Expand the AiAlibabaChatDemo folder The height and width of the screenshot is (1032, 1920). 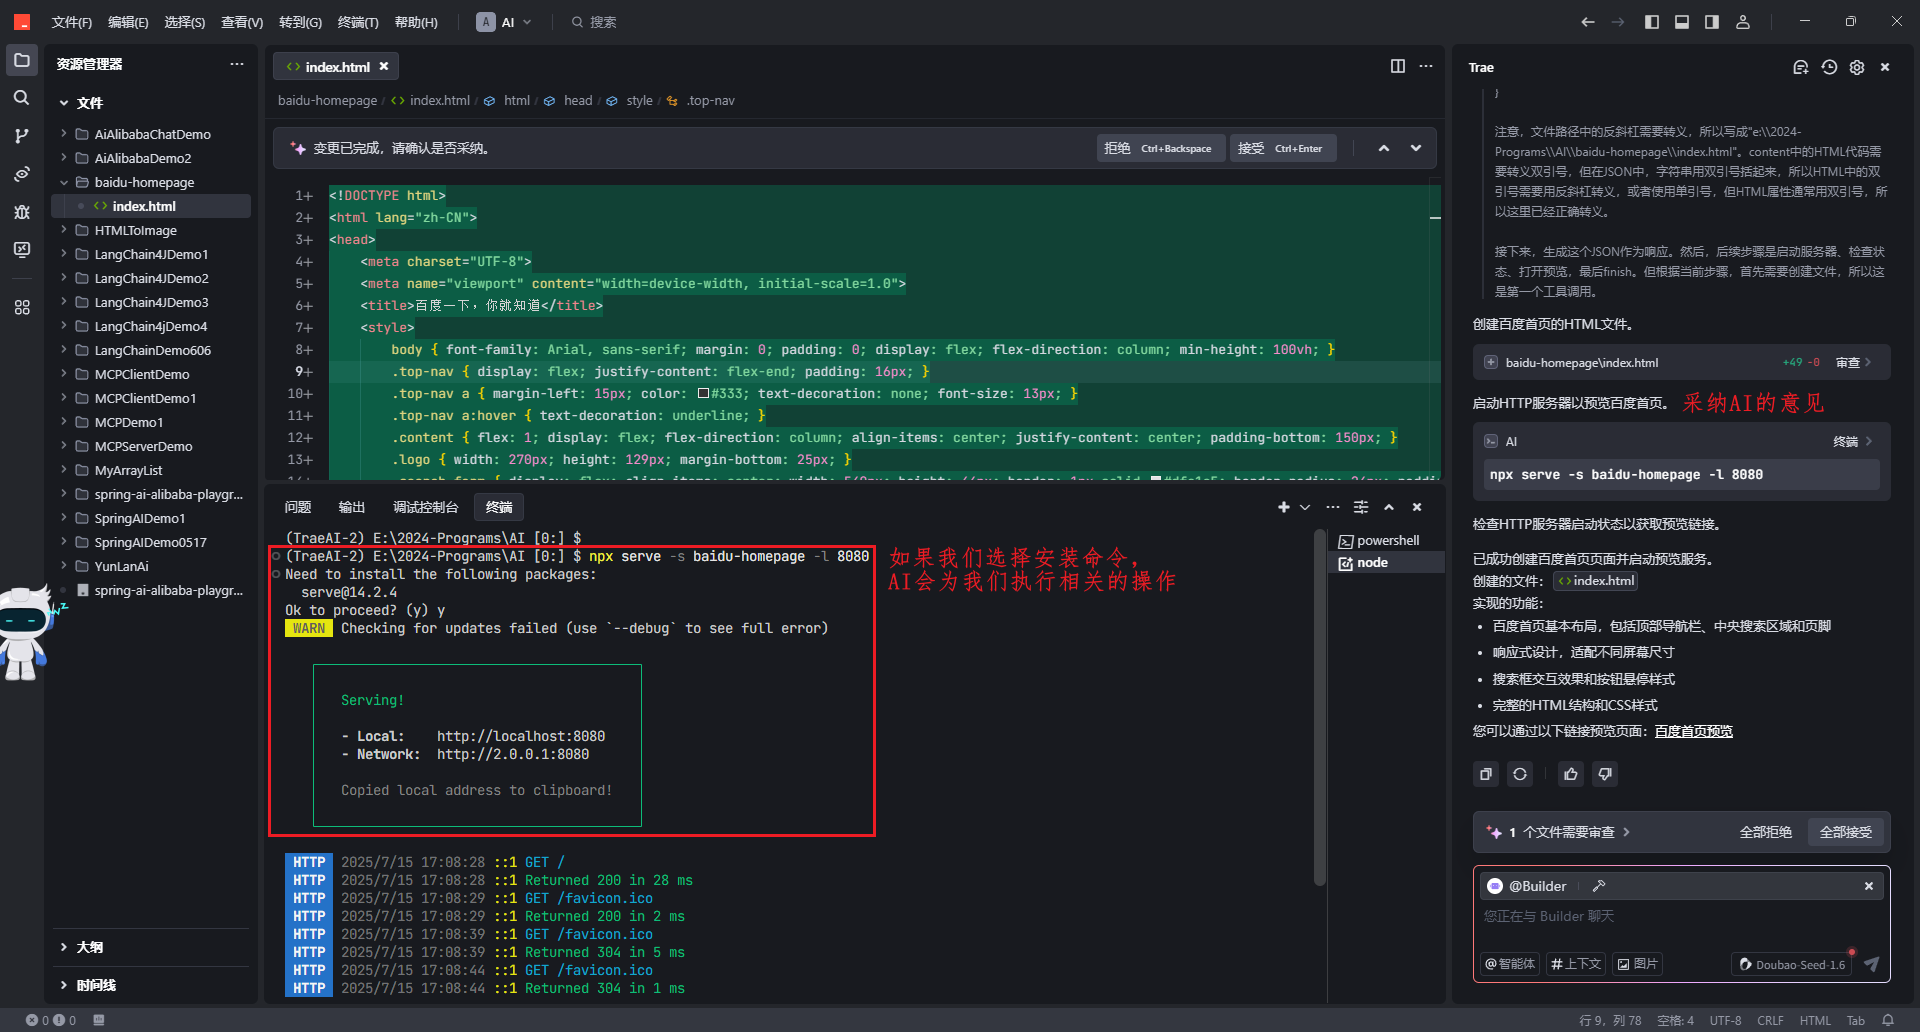tap(64, 134)
